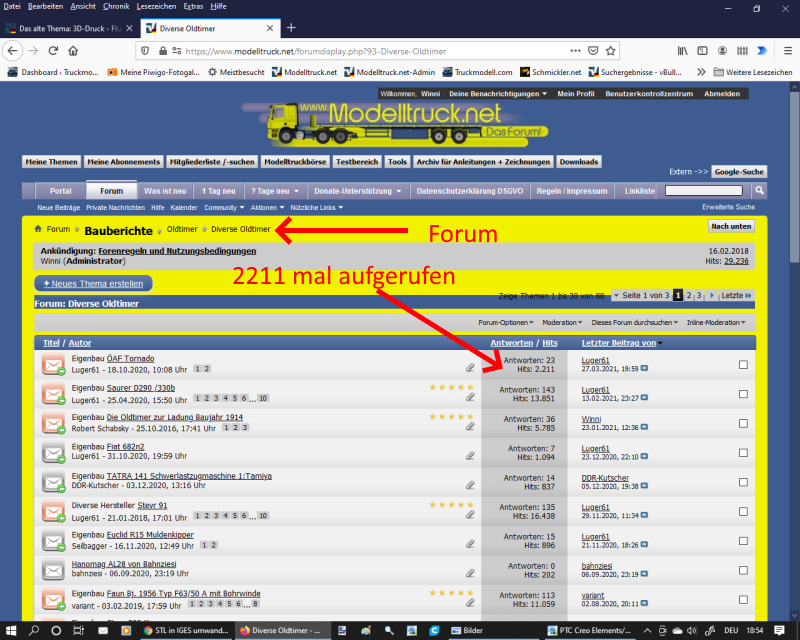Close the Diverse Oldtimer tab
Screen dimensions: 800x640
coord(270,29)
